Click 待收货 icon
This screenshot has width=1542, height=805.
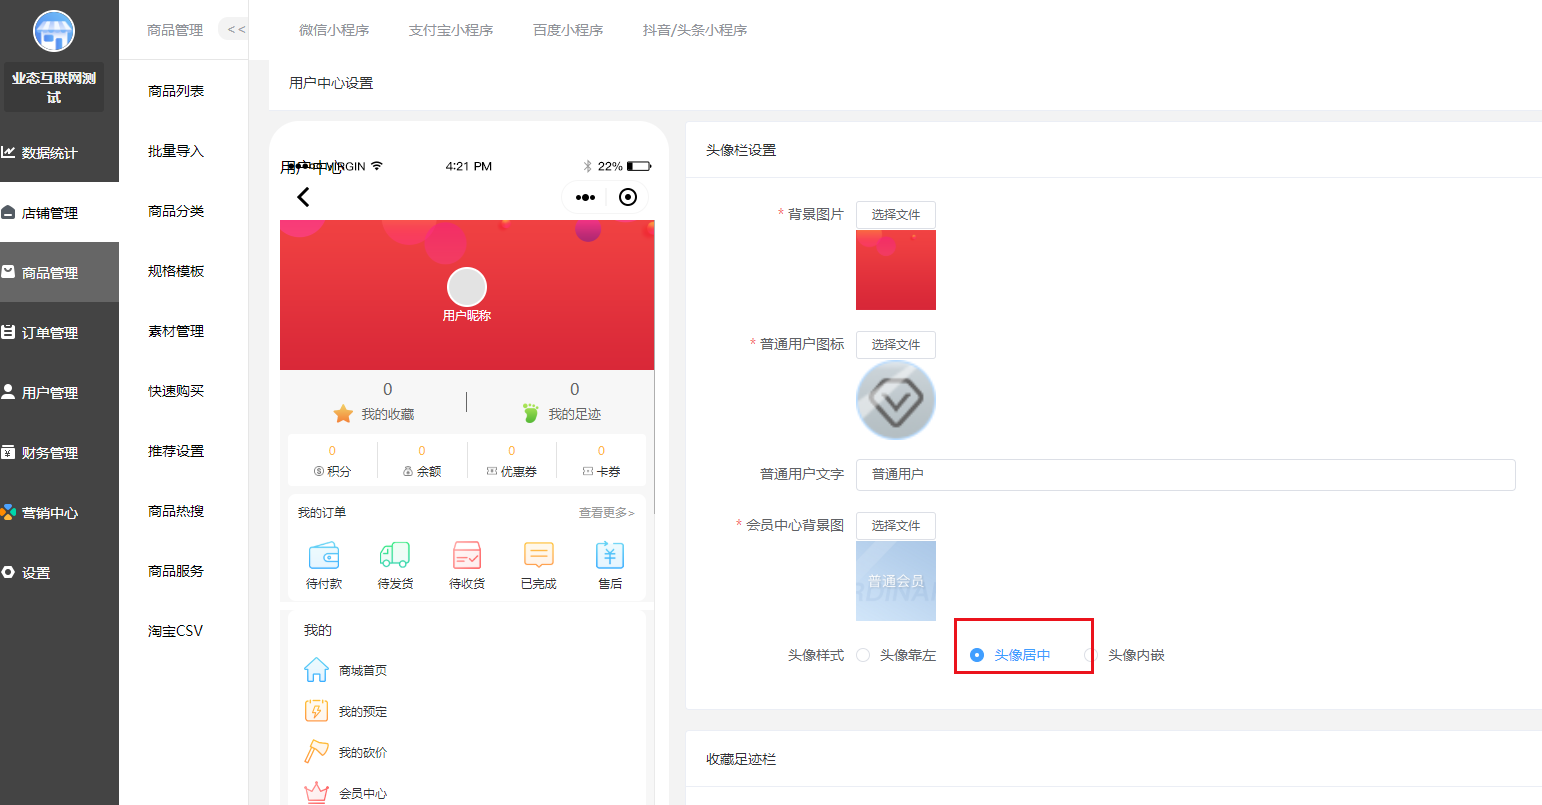click(467, 555)
